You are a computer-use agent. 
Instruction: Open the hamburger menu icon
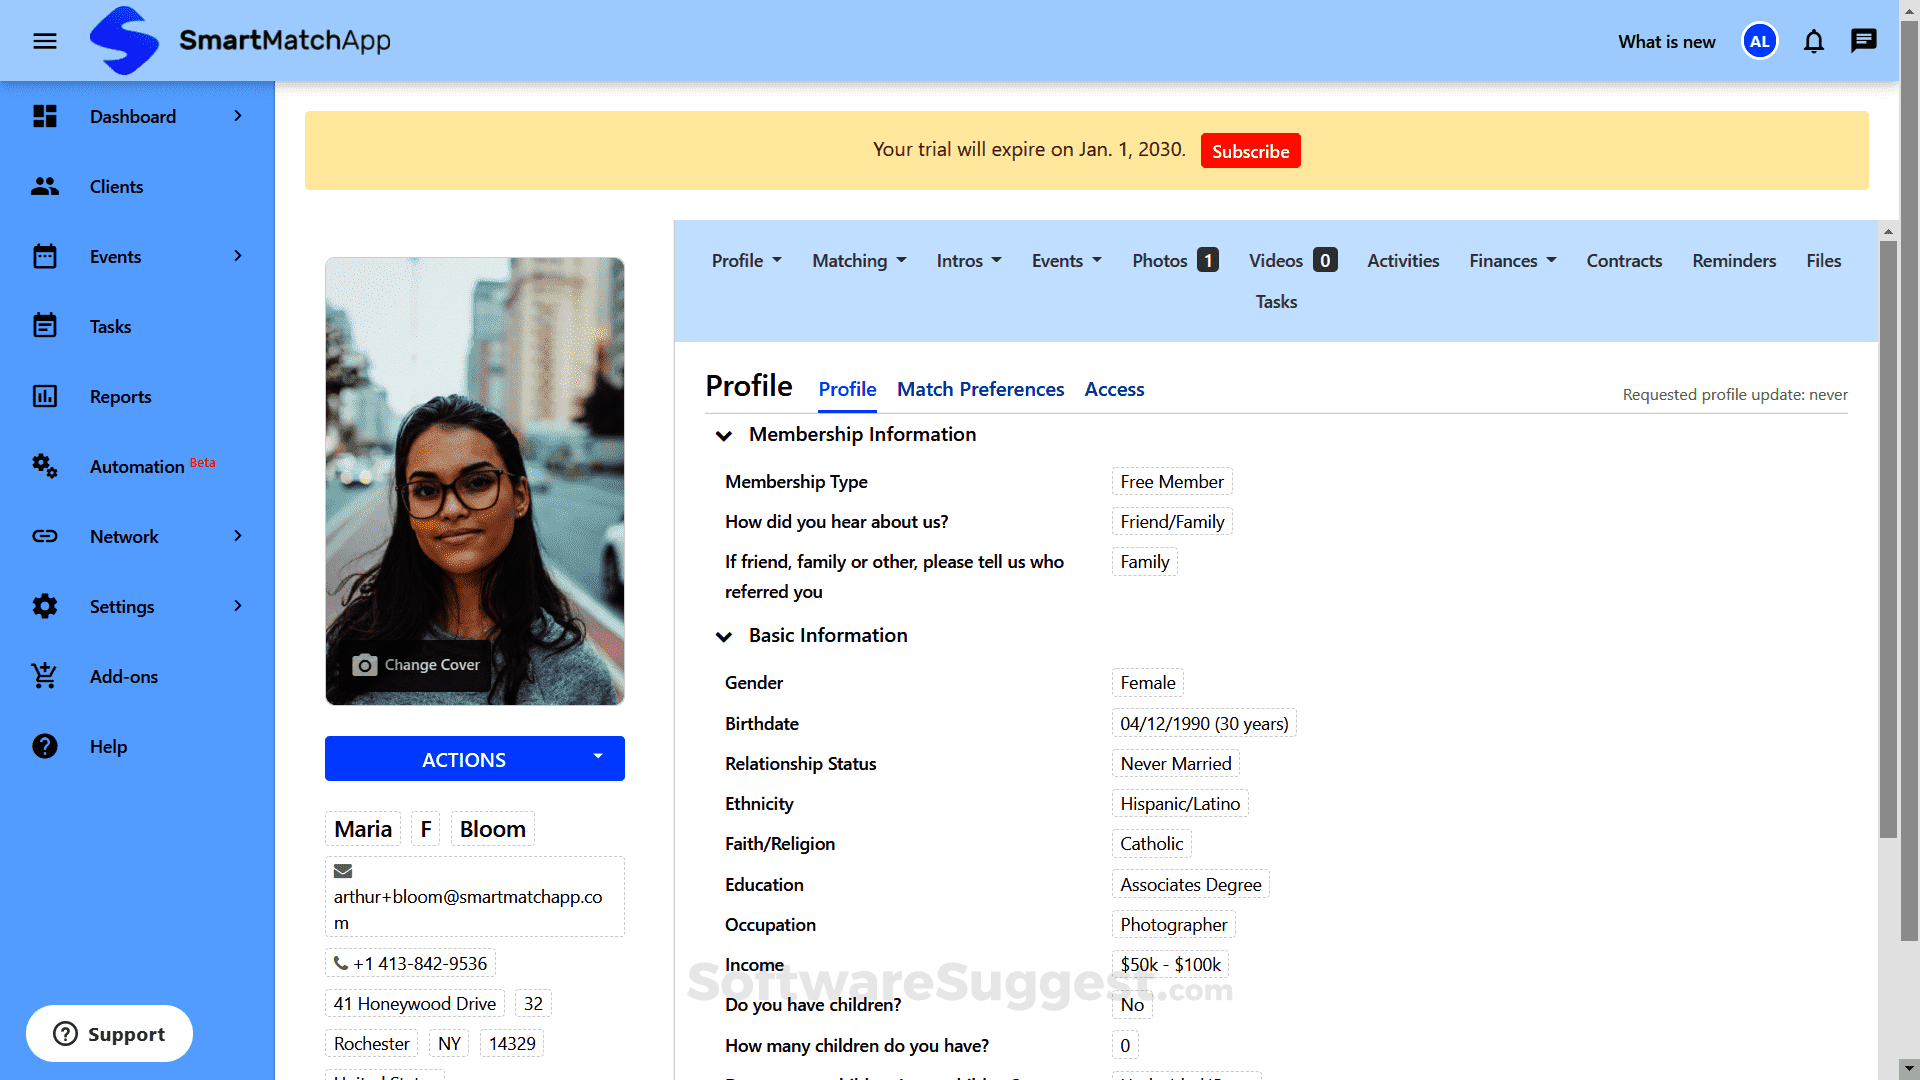[45, 41]
